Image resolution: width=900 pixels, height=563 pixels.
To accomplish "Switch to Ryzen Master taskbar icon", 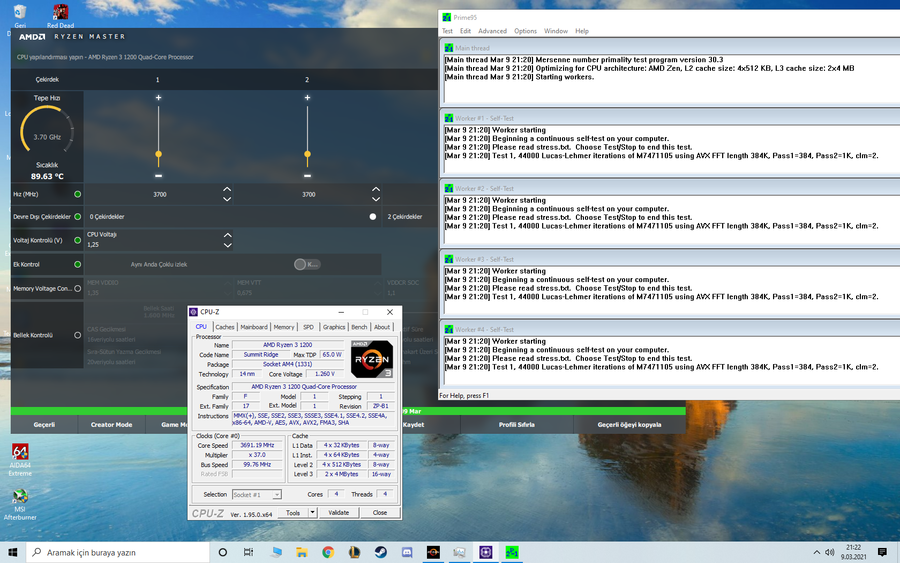I will point(433,552).
